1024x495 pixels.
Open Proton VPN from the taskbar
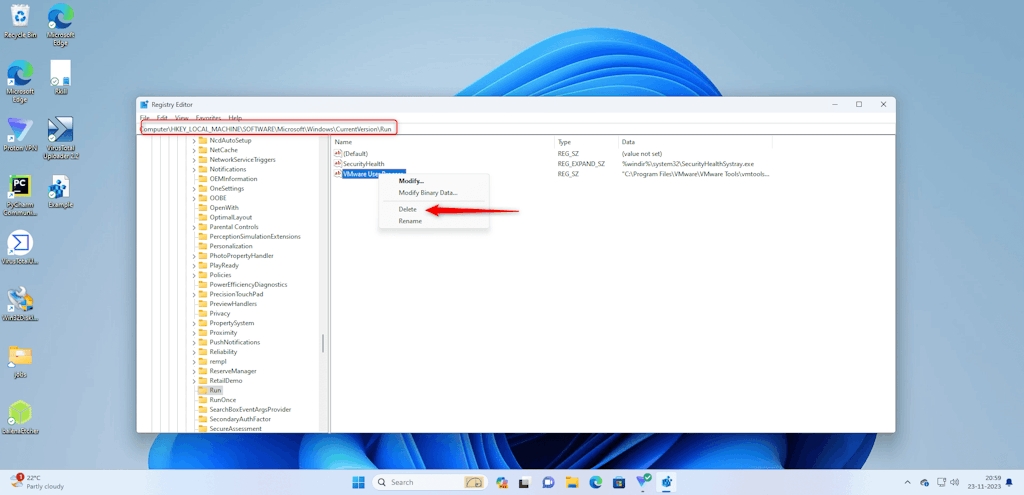(643, 482)
